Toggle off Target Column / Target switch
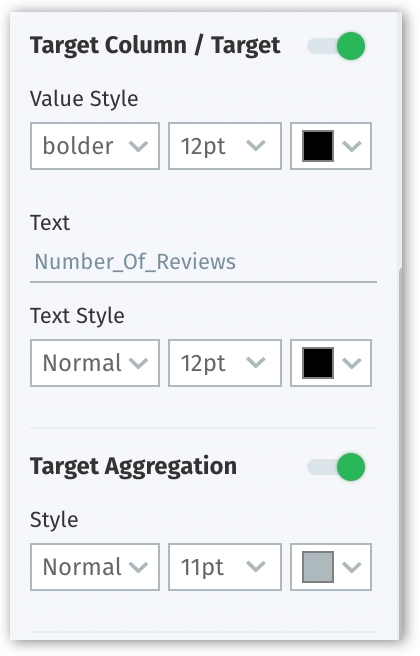Viewport: 420px width, 656px height. coord(336,46)
